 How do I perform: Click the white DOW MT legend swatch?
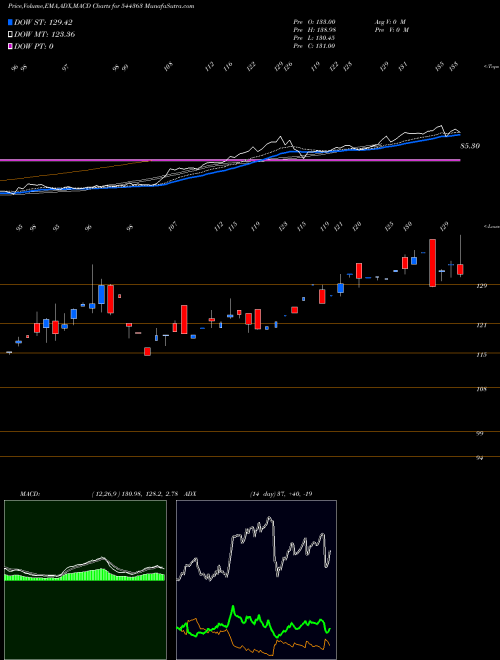point(10,34)
